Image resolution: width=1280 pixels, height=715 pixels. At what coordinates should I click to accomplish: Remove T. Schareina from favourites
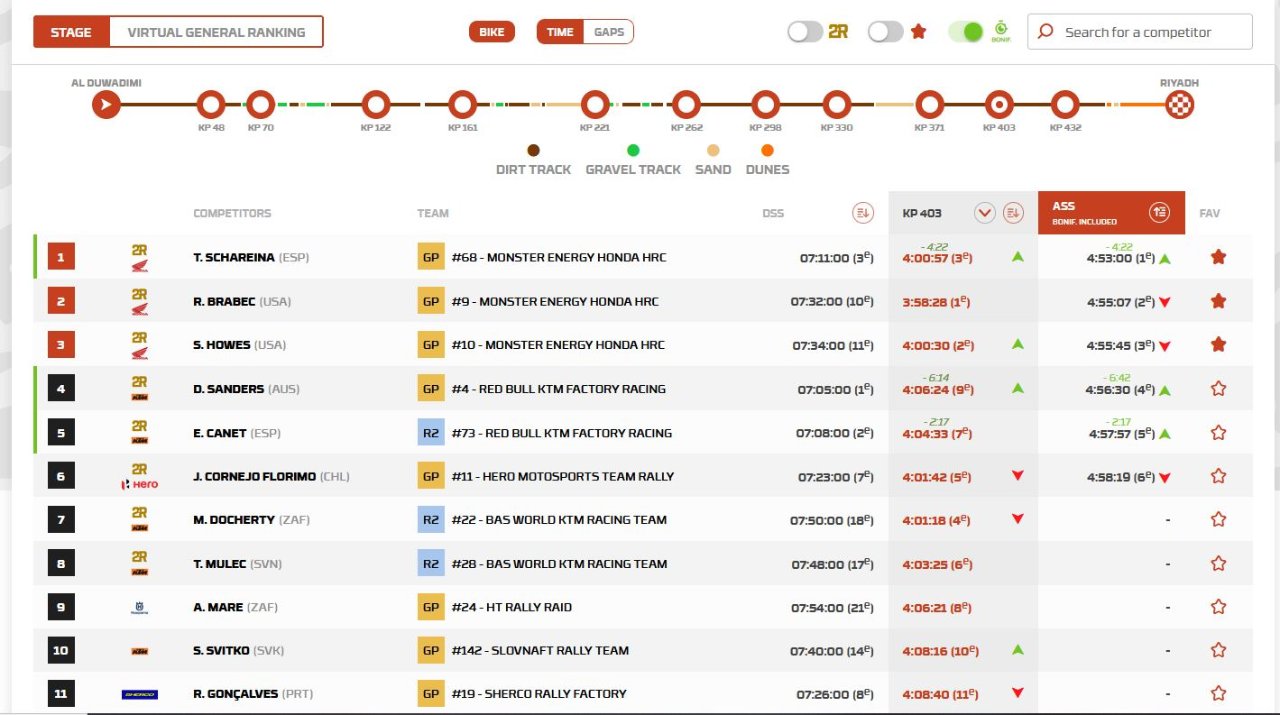[1218, 257]
